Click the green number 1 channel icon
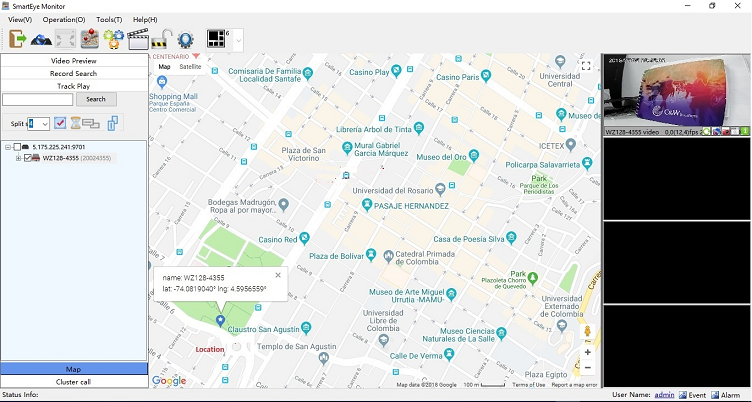The width and height of the screenshot is (752, 402). tap(745, 131)
